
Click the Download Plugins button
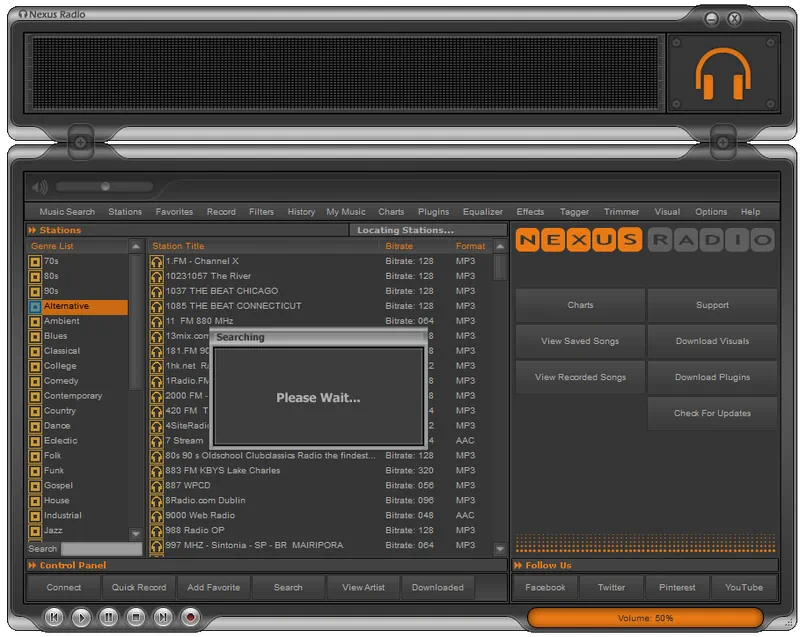click(x=712, y=377)
